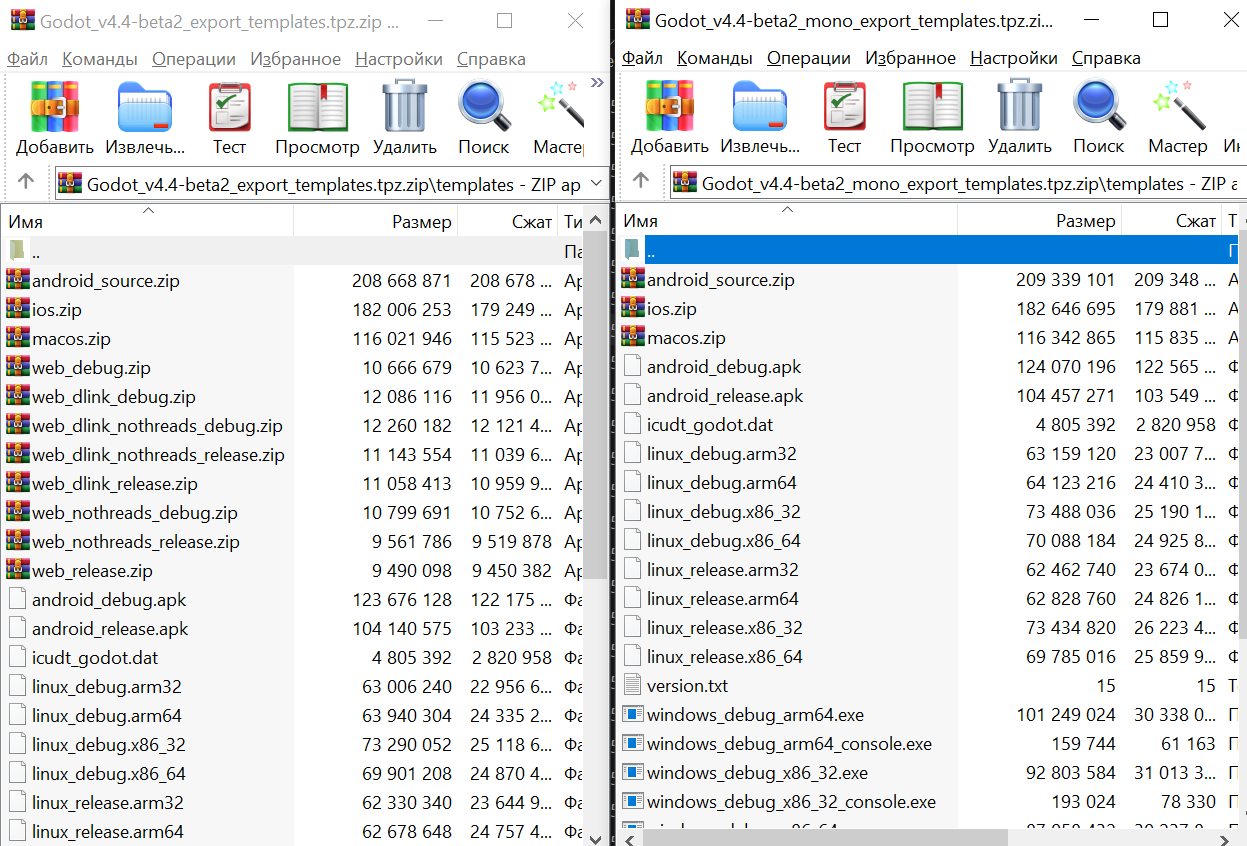Select web_nothreads_release.zip file
The height and width of the screenshot is (846, 1247).
pos(136,542)
